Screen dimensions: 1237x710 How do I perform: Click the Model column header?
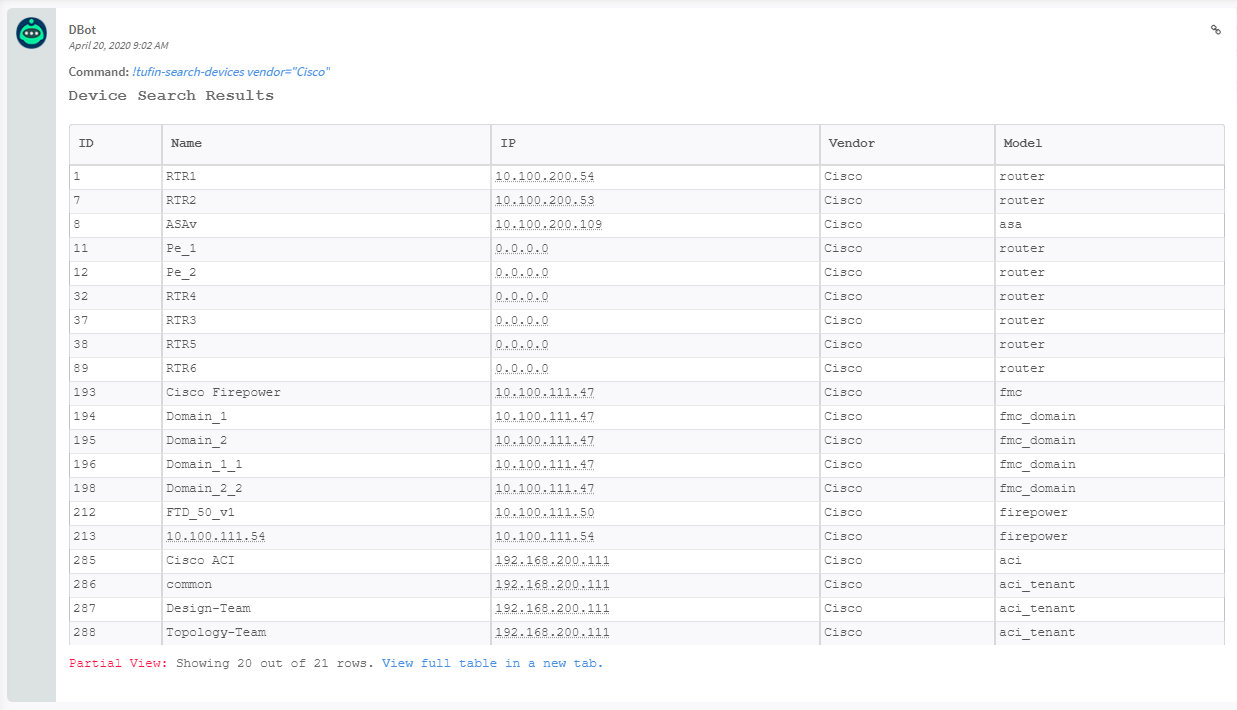point(1022,143)
